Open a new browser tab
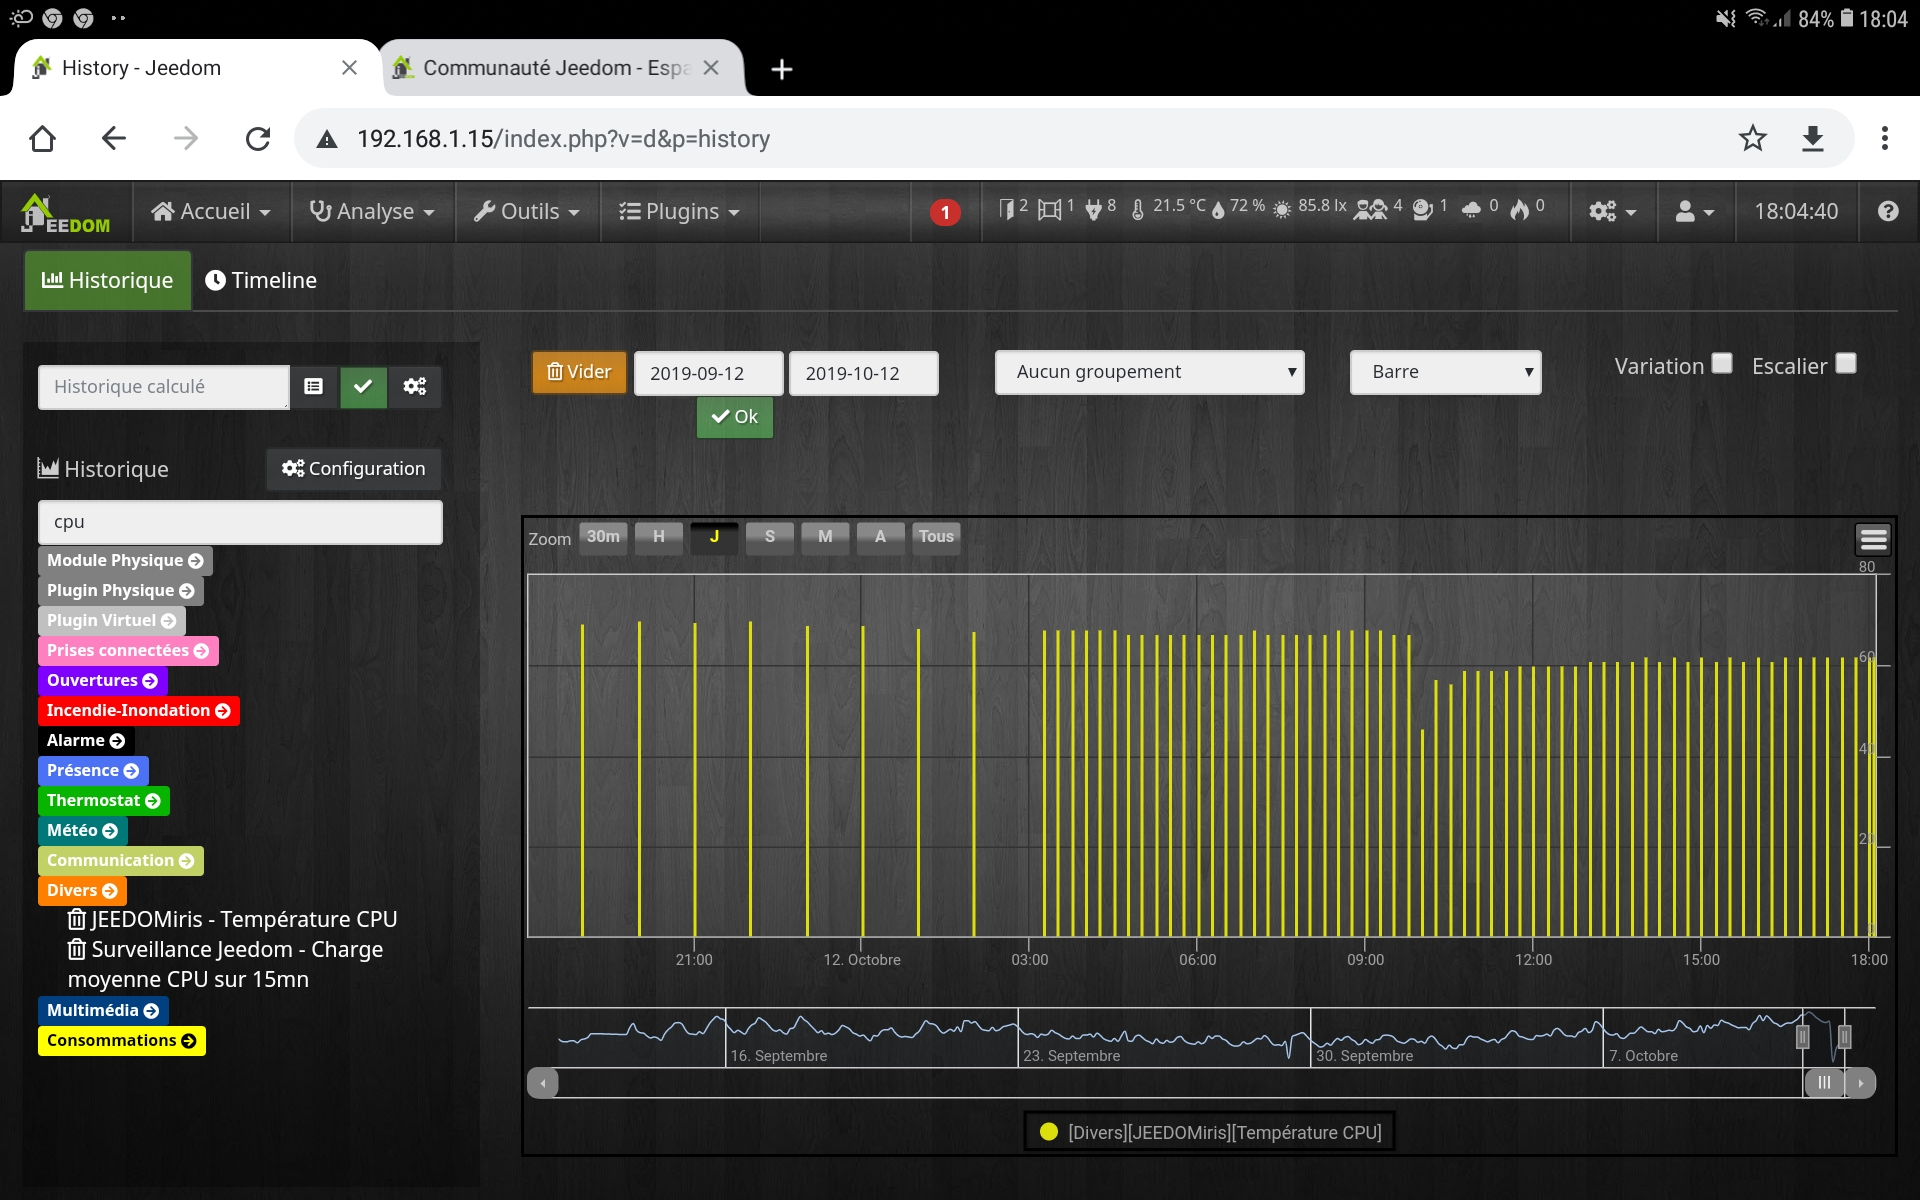 782,69
